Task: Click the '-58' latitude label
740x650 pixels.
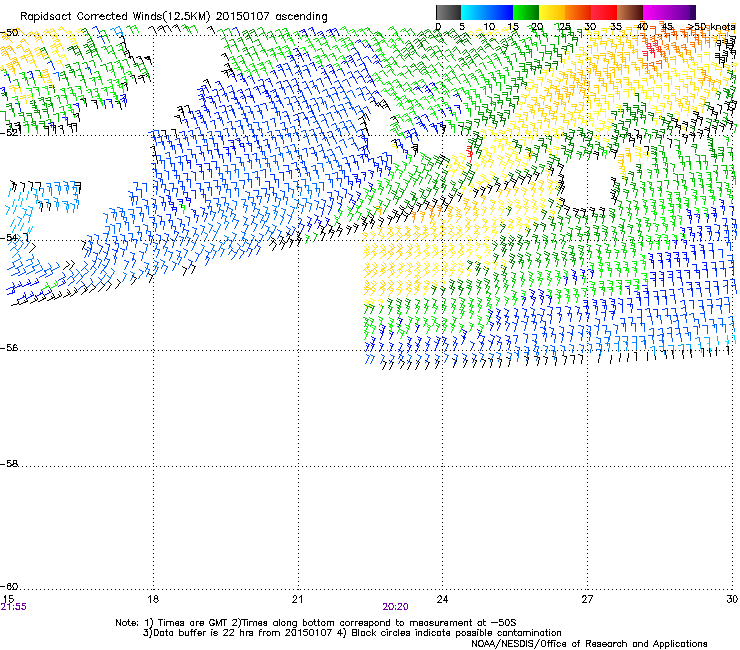Action: coord(9,464)
